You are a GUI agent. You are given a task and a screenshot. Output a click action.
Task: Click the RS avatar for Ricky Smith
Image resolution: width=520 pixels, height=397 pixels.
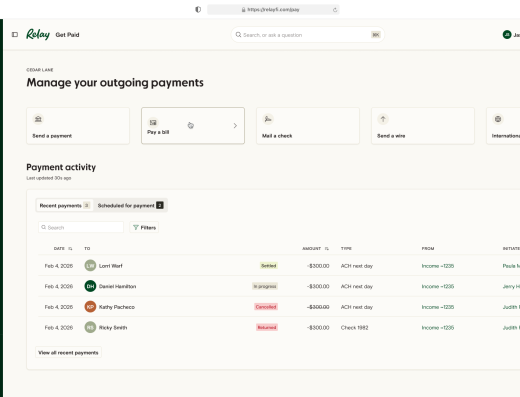[x=90, y=327]
